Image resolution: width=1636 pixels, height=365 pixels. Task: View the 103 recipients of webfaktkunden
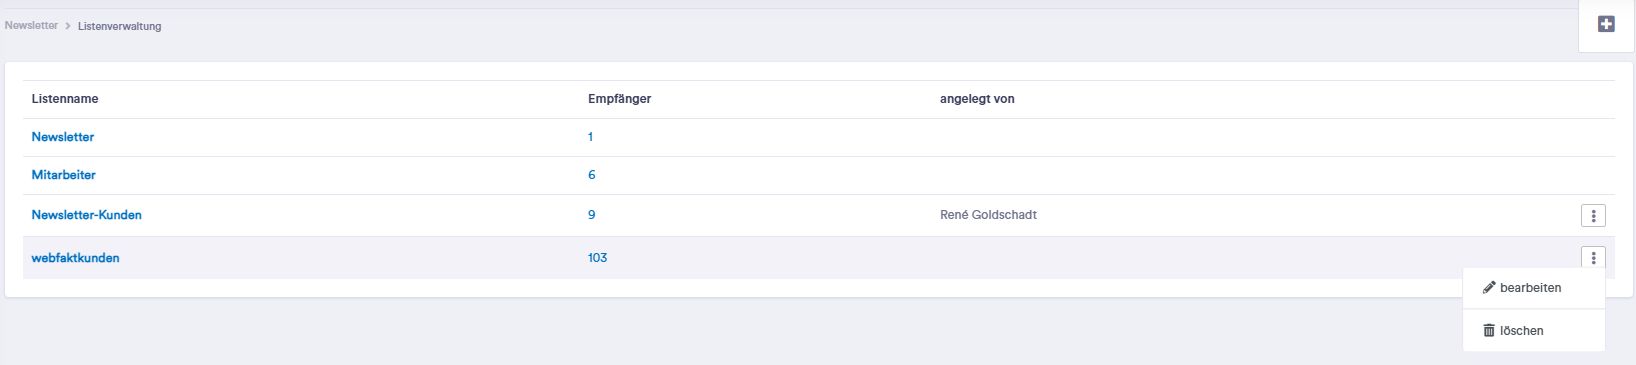coord(598,258)
